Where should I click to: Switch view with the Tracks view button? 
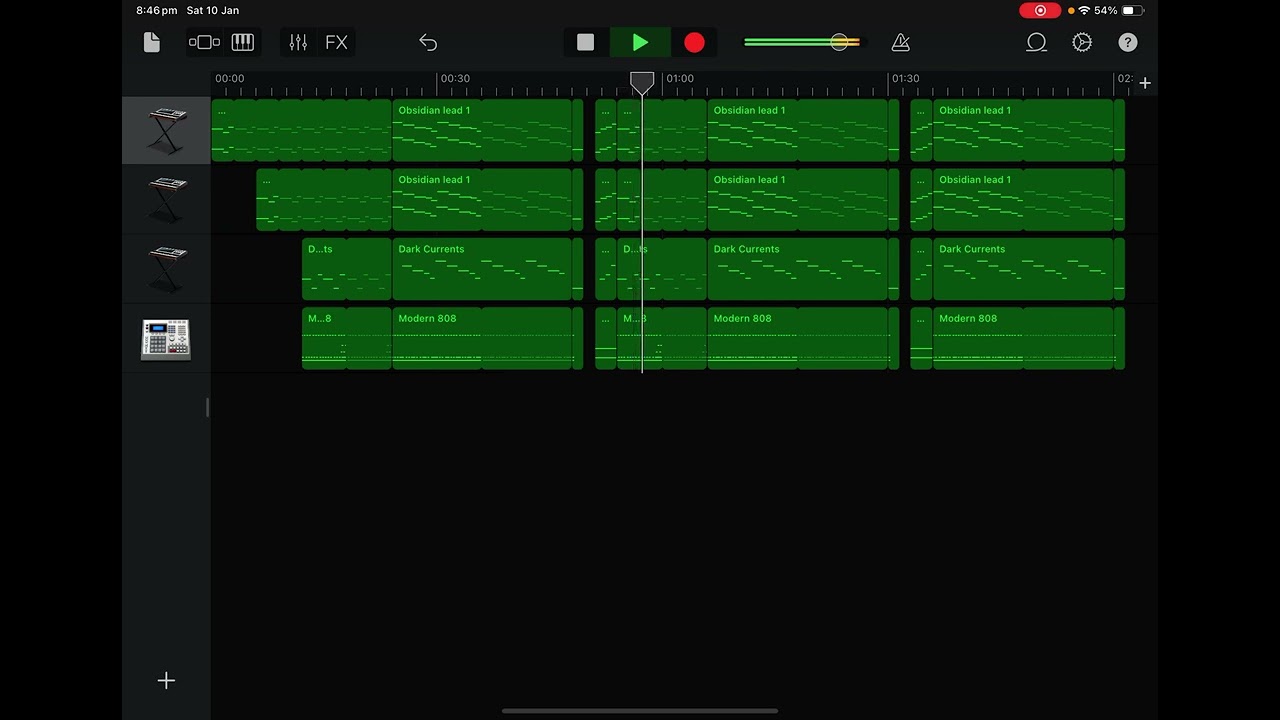click(x=204, y=42)
